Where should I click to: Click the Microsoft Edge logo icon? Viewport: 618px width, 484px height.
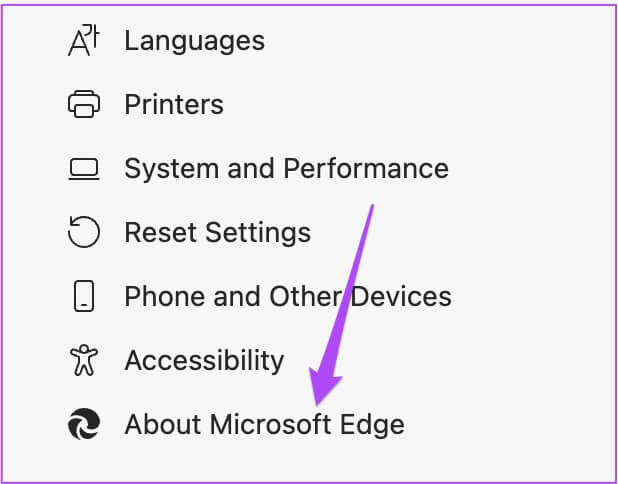(x=83, y=424)
